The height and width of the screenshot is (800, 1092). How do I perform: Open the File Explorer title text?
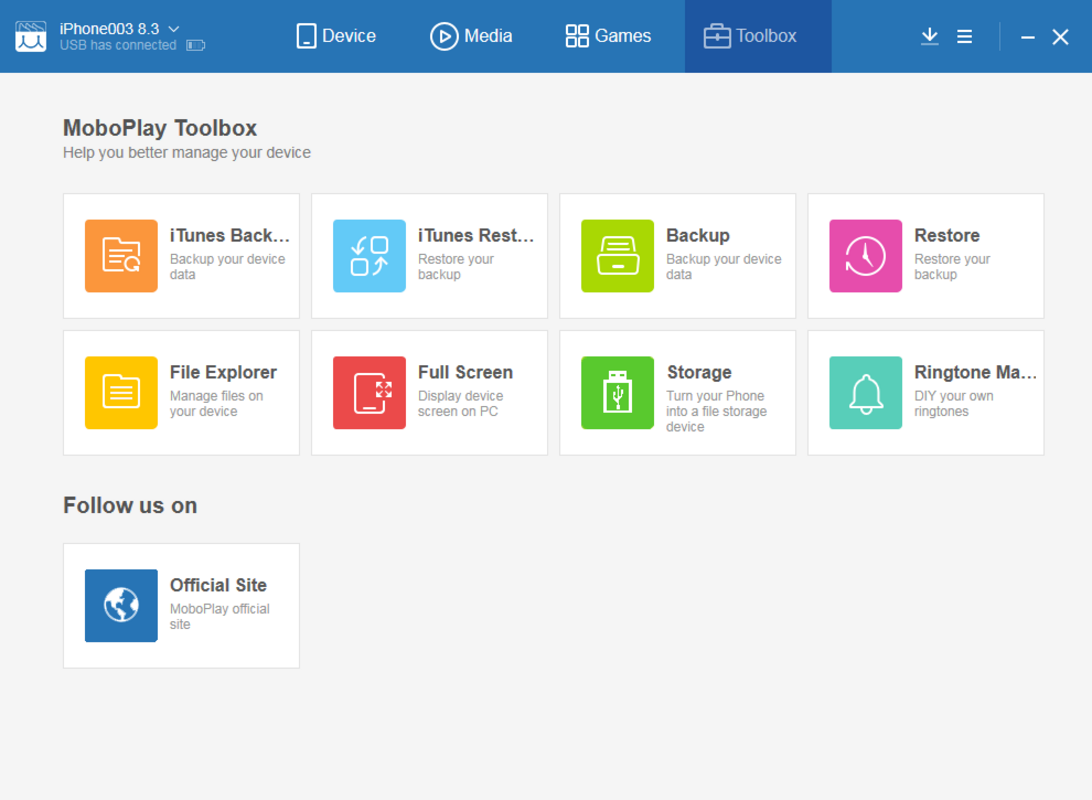point(223,372)
